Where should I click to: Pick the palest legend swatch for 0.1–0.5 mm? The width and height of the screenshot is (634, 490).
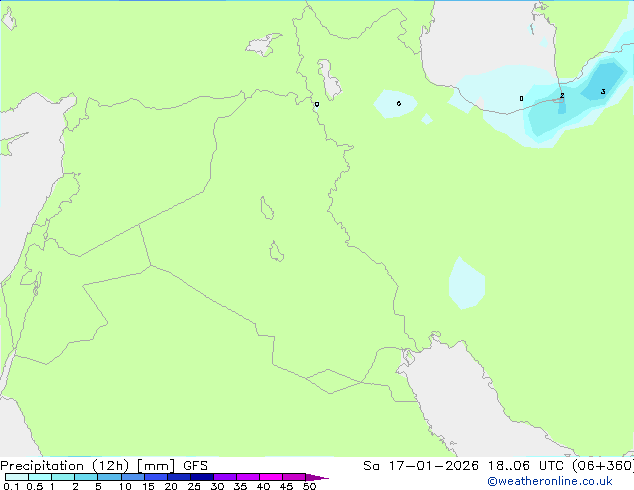point(17,477)
